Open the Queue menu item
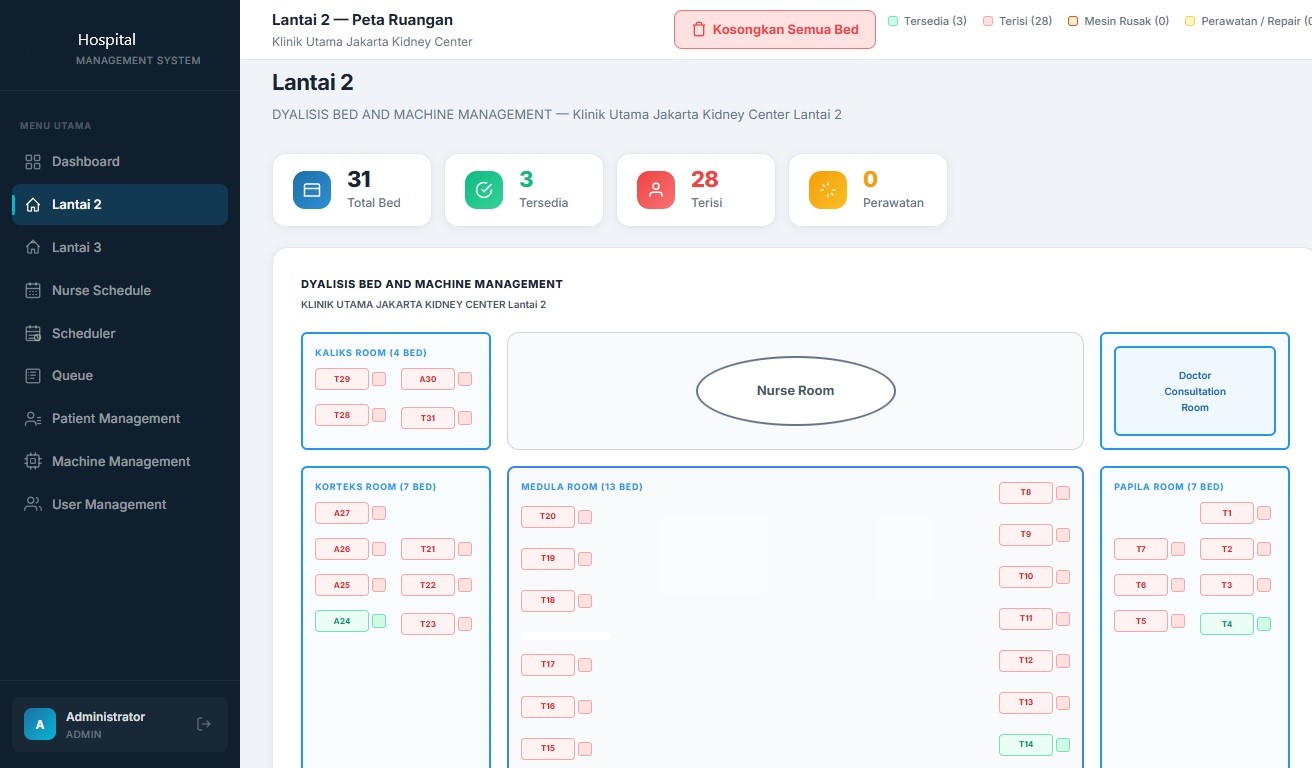This screenshot has height=768, width=1312. [x=120, y=376]
